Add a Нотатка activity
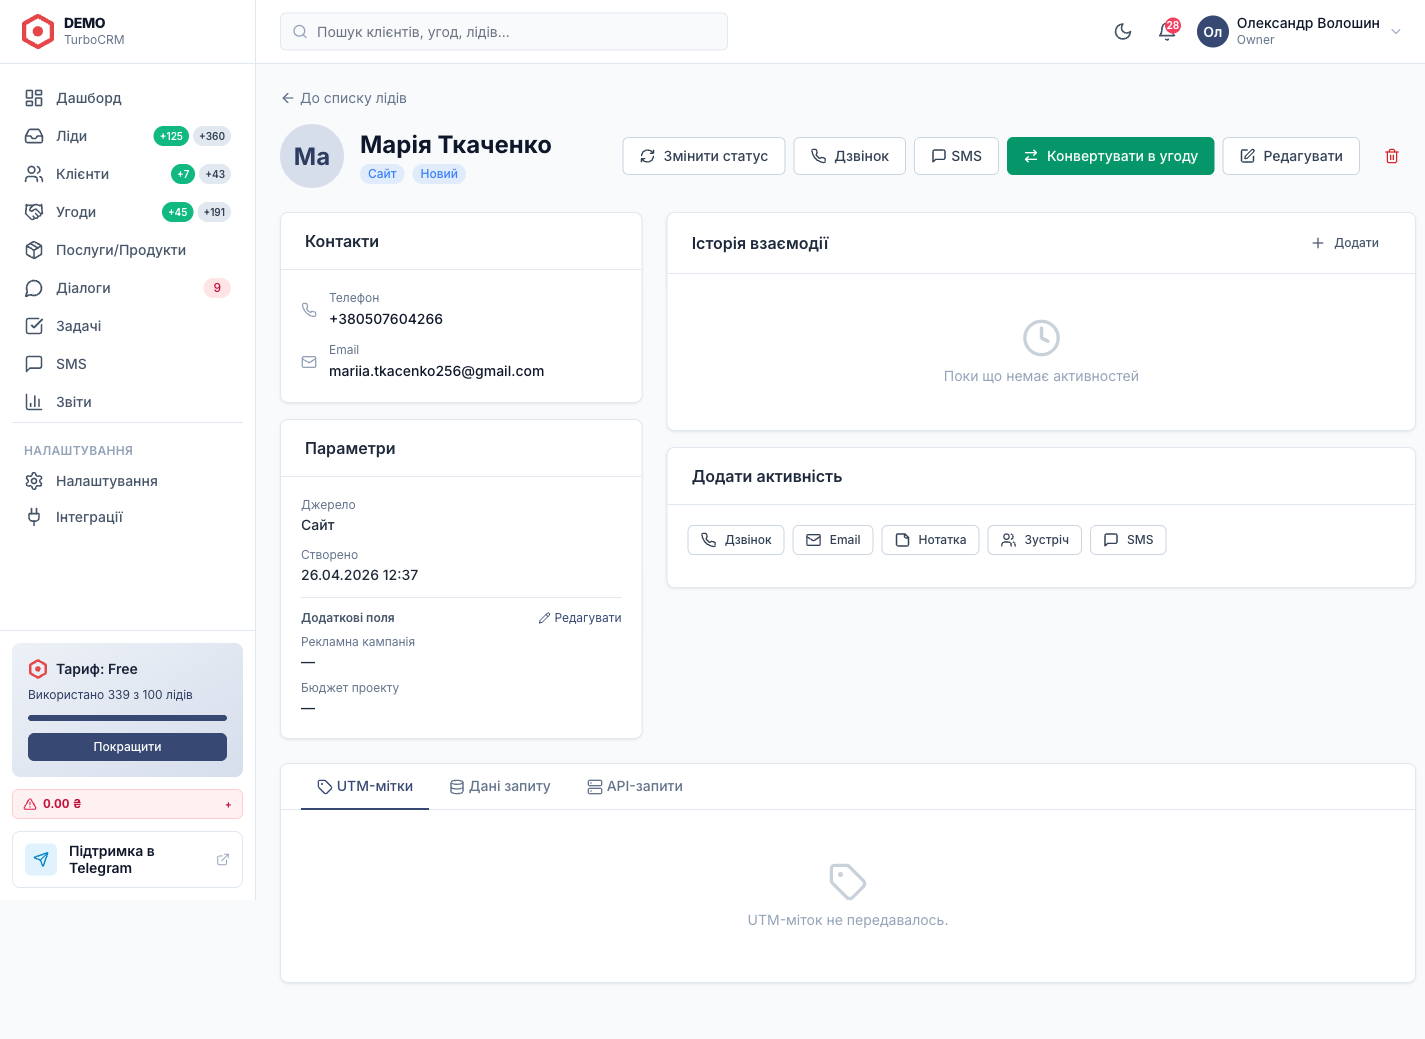Image resolution: width=1425 pixels, height=1039 pixels. click(930, 540)
